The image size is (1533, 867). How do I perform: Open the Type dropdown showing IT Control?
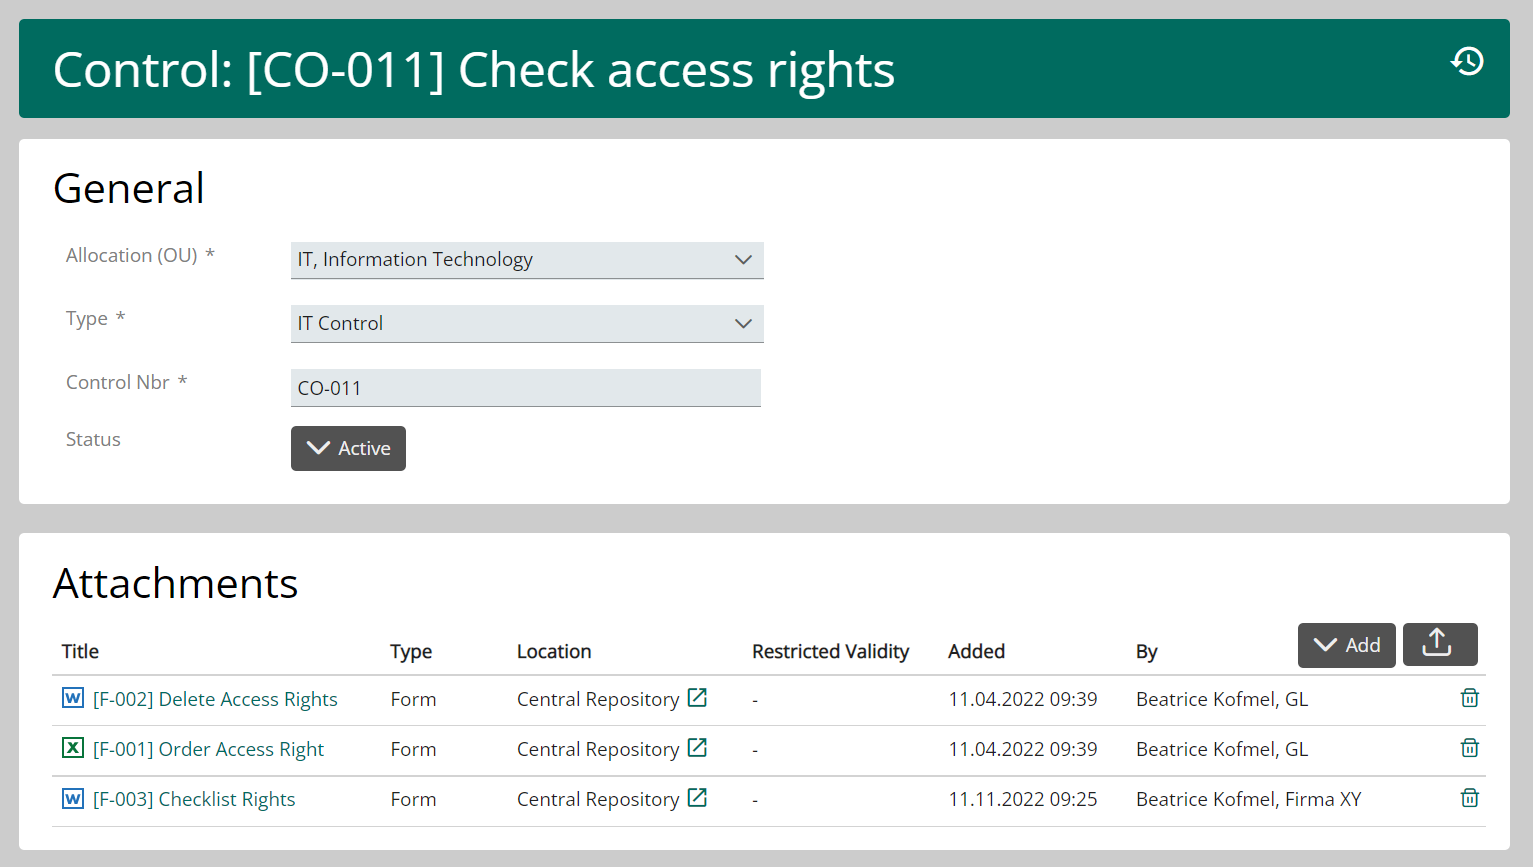coord(527,324)
